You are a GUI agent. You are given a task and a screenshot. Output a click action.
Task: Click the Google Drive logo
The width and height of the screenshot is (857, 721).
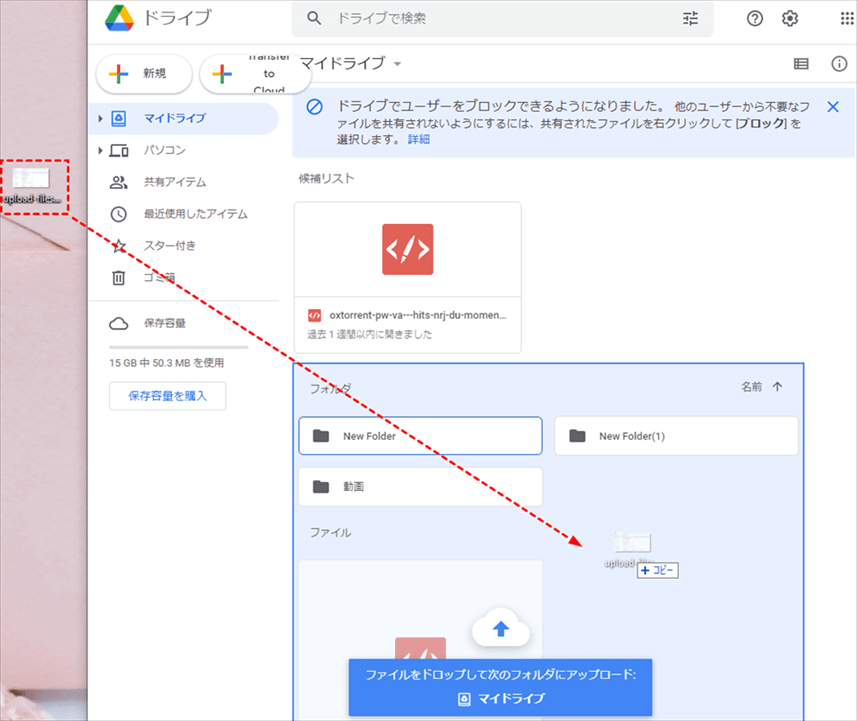click(119, 18)
